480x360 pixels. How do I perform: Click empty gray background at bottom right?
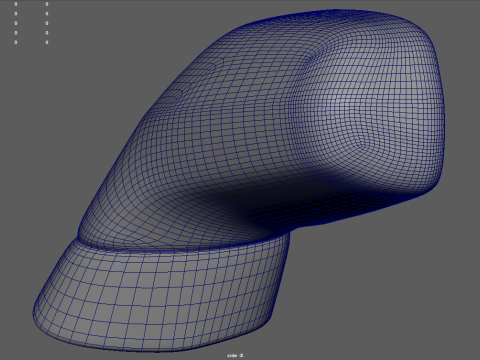pos(400,300)
